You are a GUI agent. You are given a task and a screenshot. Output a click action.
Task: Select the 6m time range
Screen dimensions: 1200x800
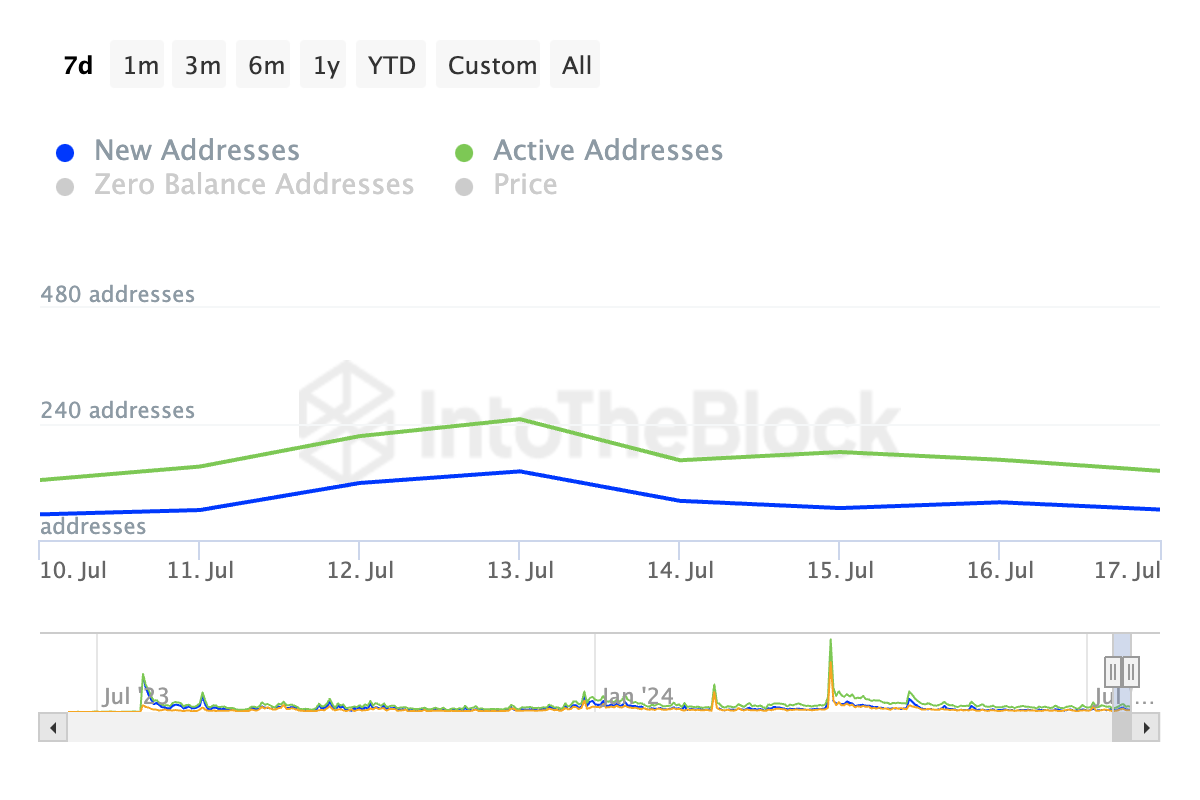click(266, 65)
